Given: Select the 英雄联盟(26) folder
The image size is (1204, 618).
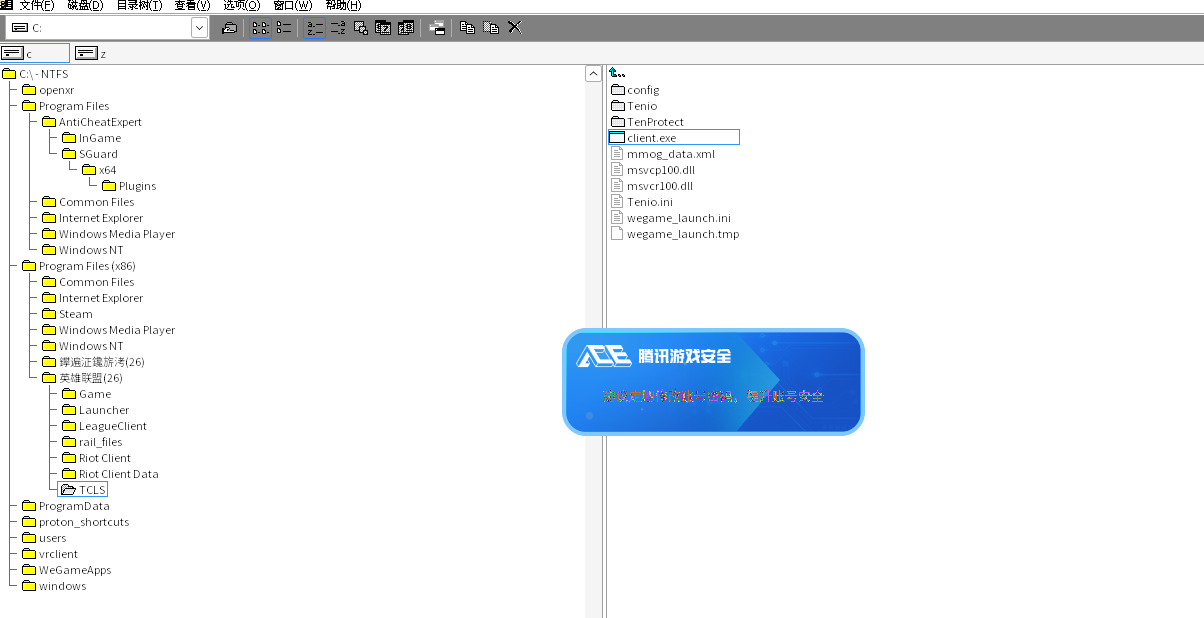Looking at the screenshot, I should (x=83, y=378).
